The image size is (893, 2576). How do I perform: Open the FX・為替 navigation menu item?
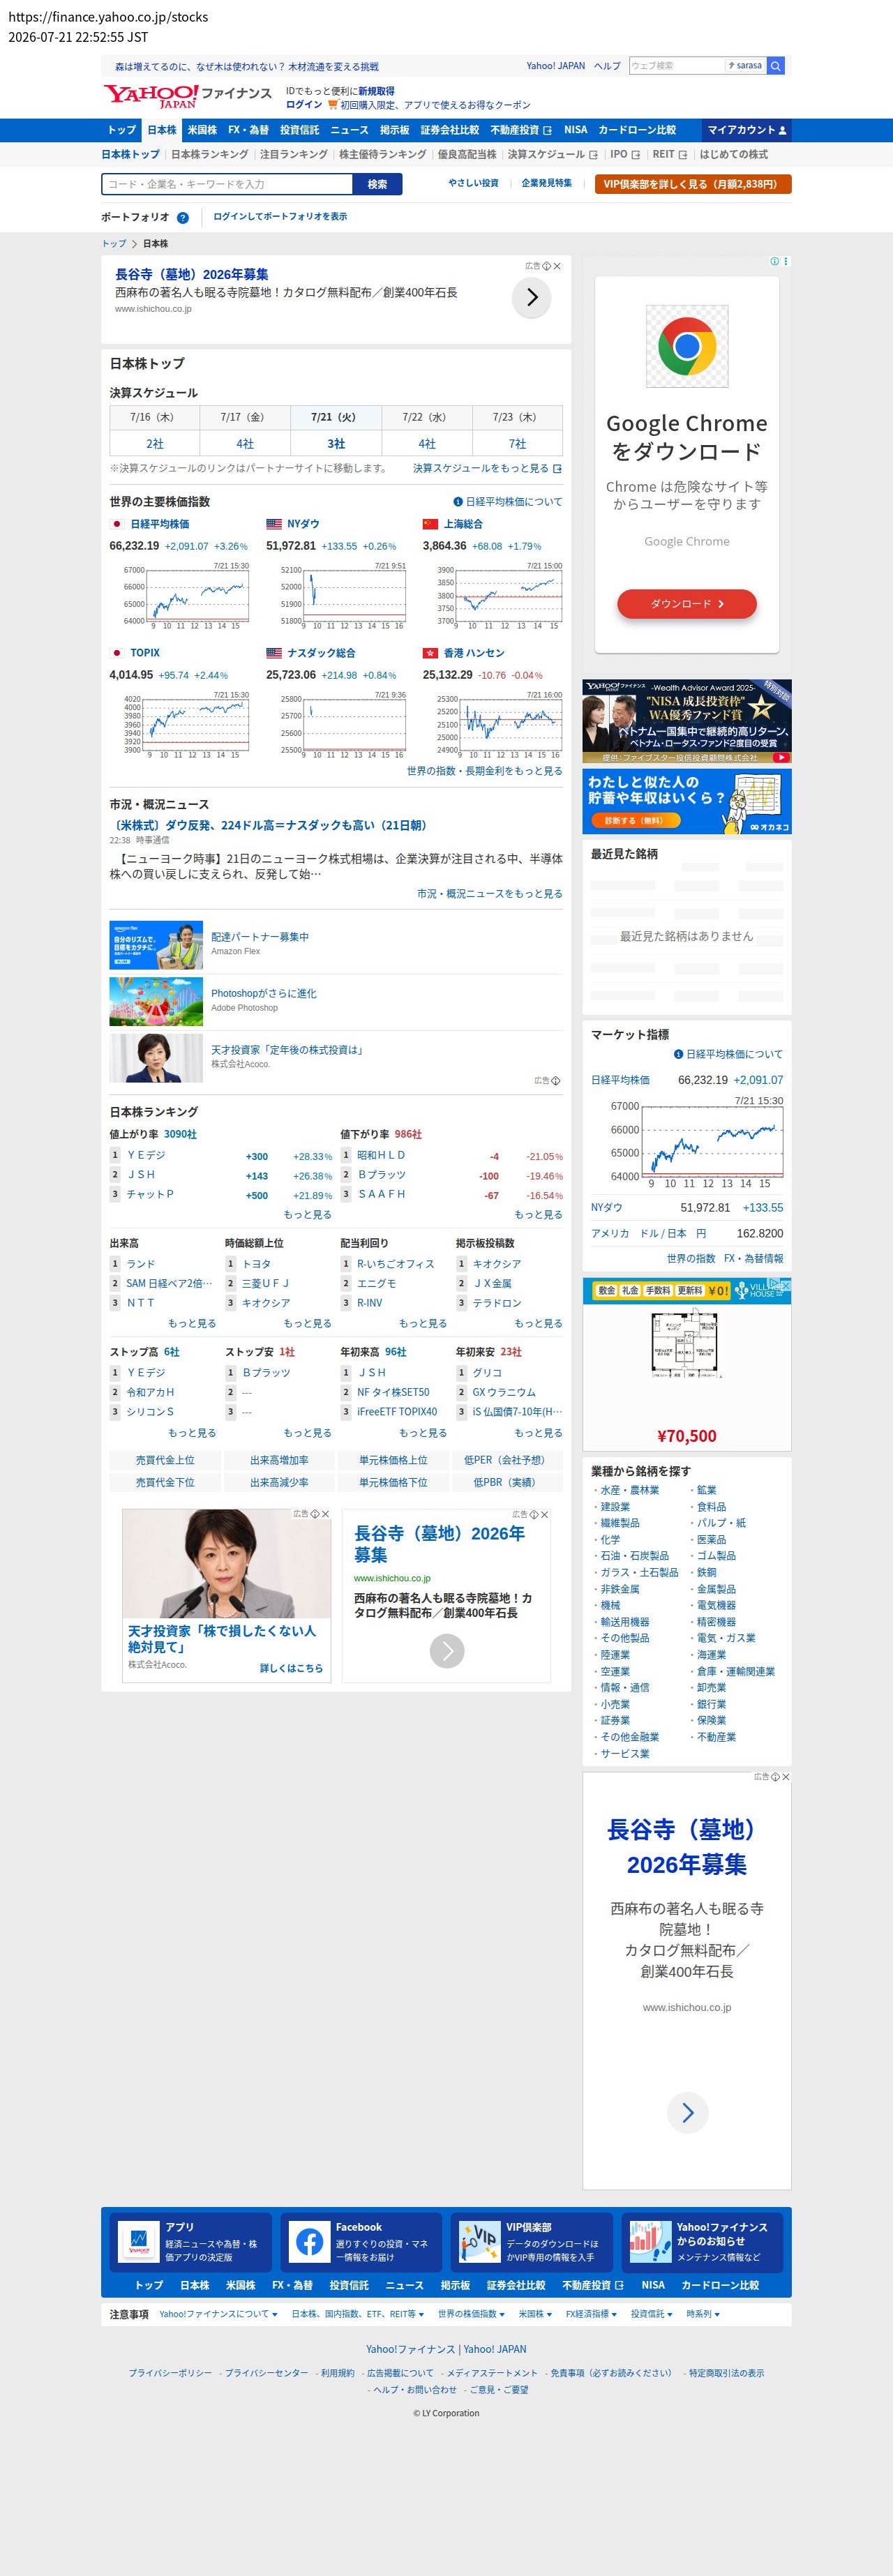248,130
